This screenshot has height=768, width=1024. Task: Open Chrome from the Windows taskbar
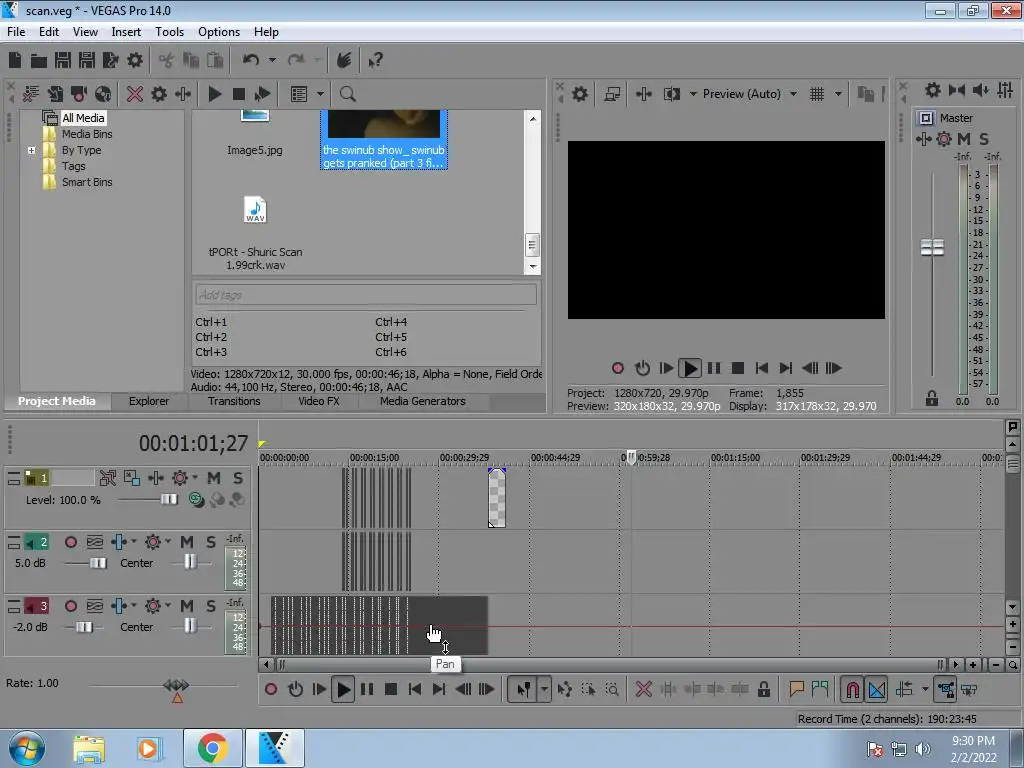tap(212, 748)
